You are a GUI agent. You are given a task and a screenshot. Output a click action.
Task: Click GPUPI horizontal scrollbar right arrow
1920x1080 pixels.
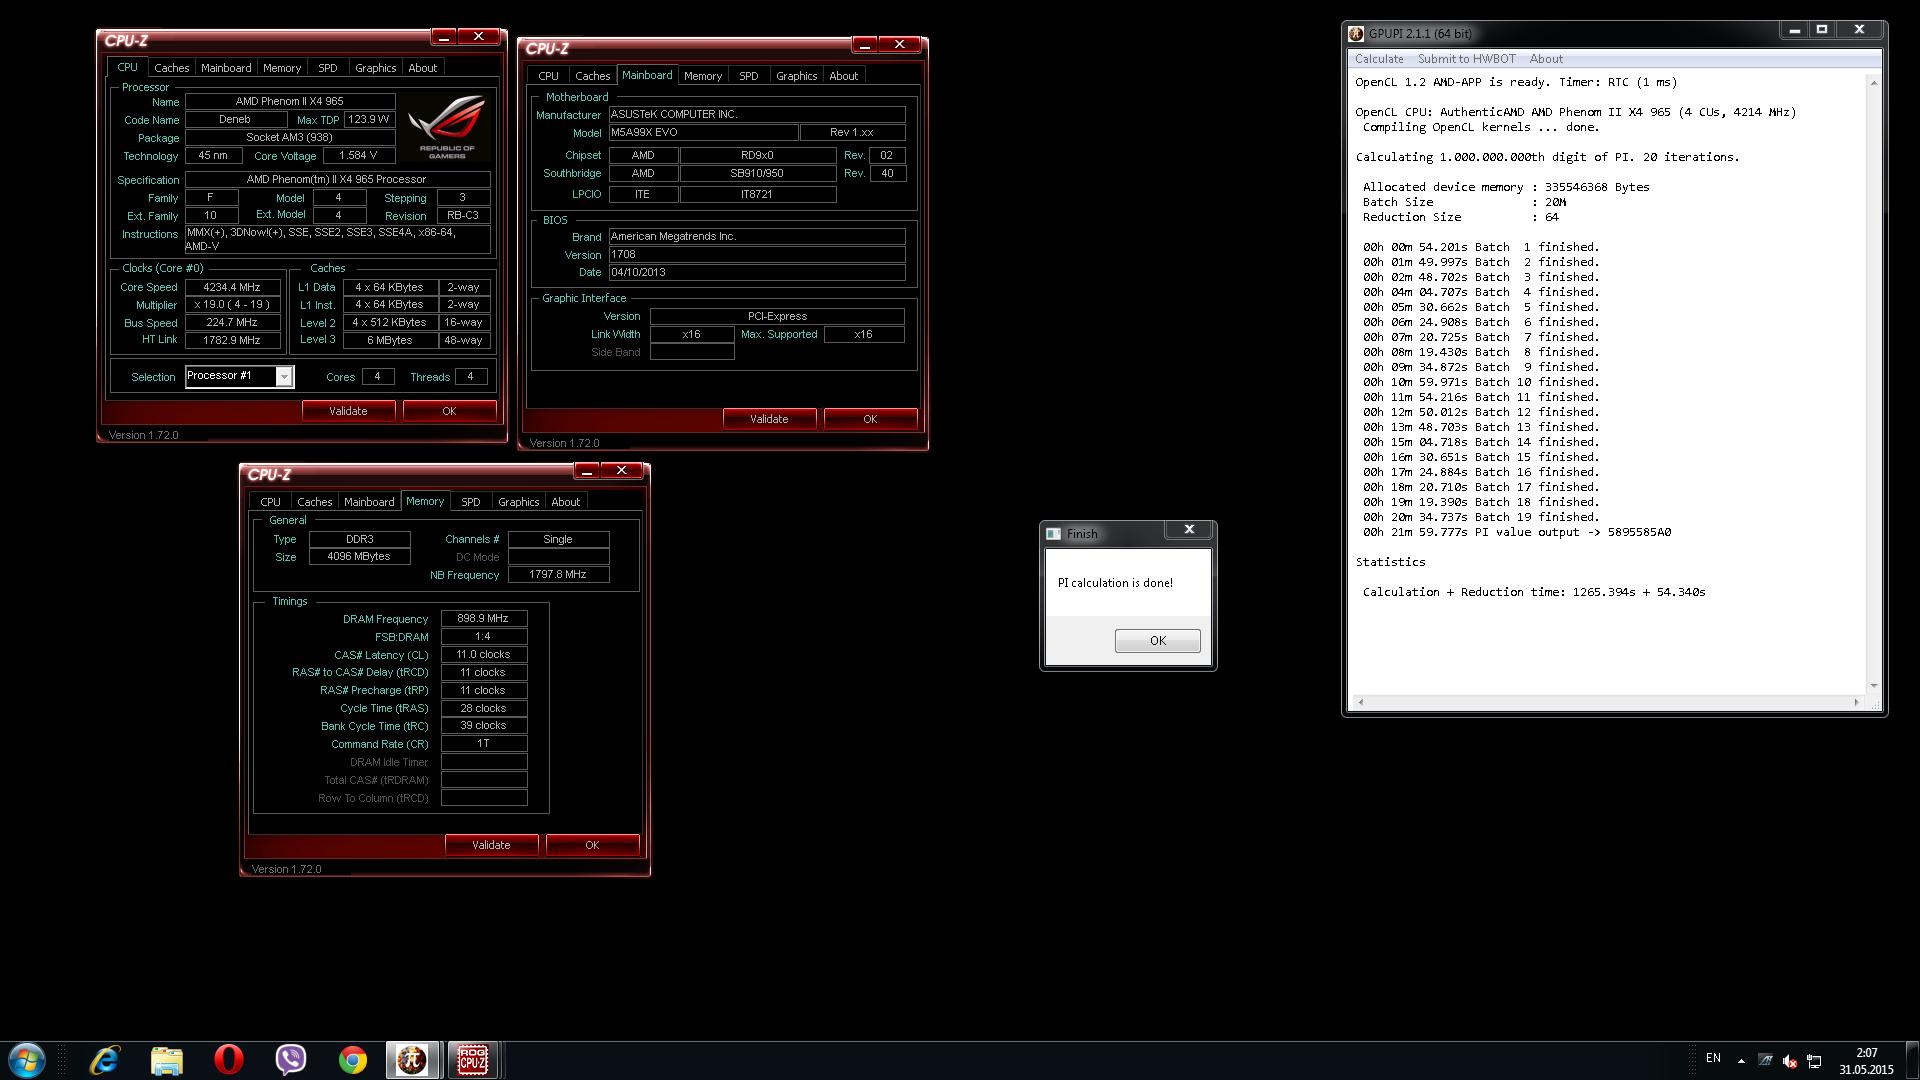pyautogui.click(x=1856, y=702)
